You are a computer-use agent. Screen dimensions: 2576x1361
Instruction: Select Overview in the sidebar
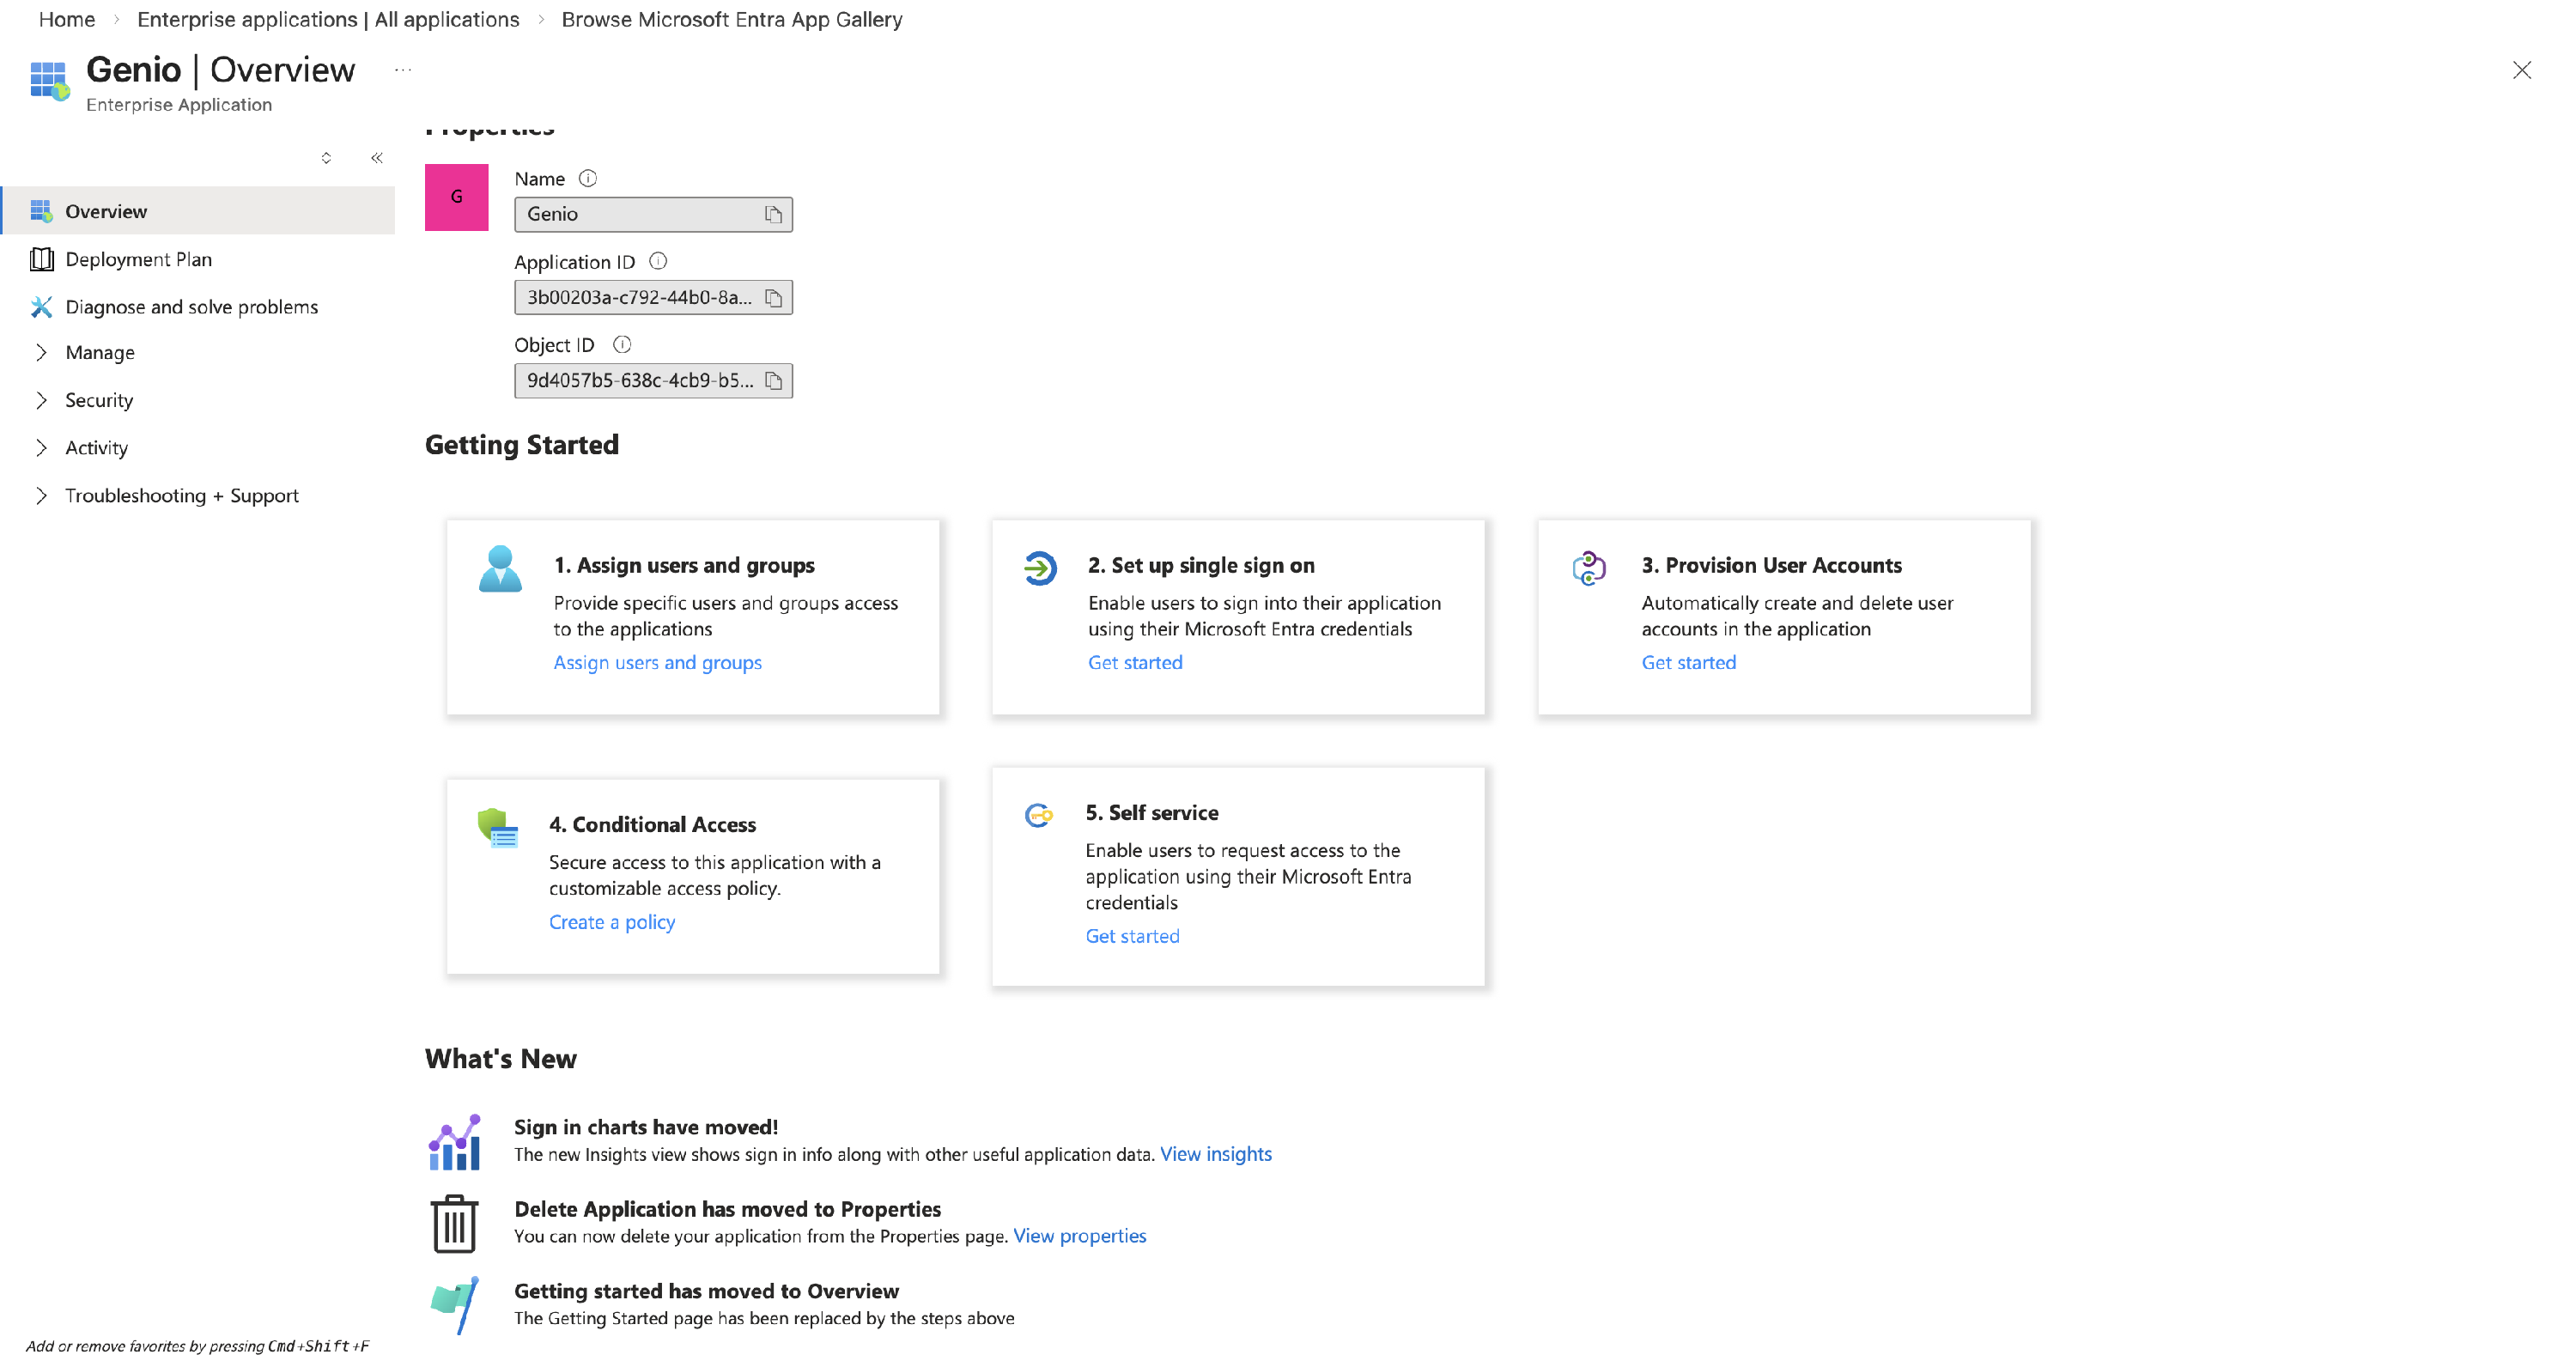coord(105,211)
